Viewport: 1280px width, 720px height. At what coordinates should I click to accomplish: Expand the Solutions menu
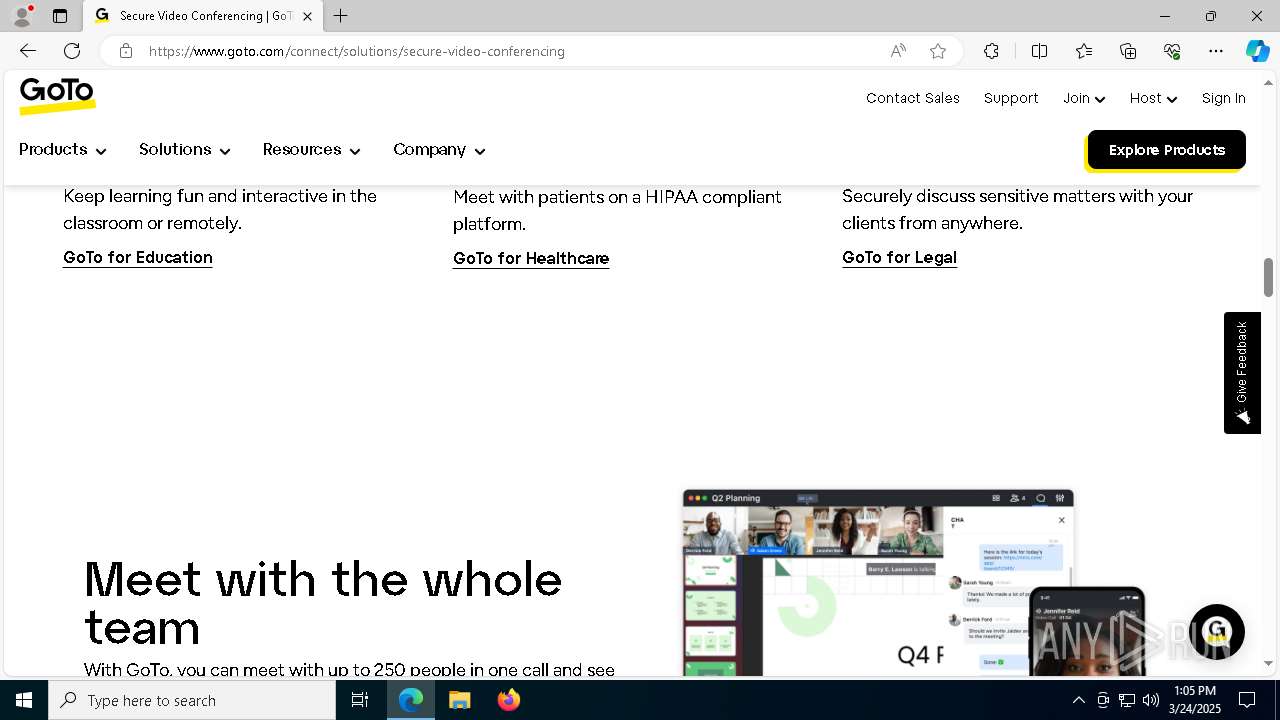(x=185, y=150)
